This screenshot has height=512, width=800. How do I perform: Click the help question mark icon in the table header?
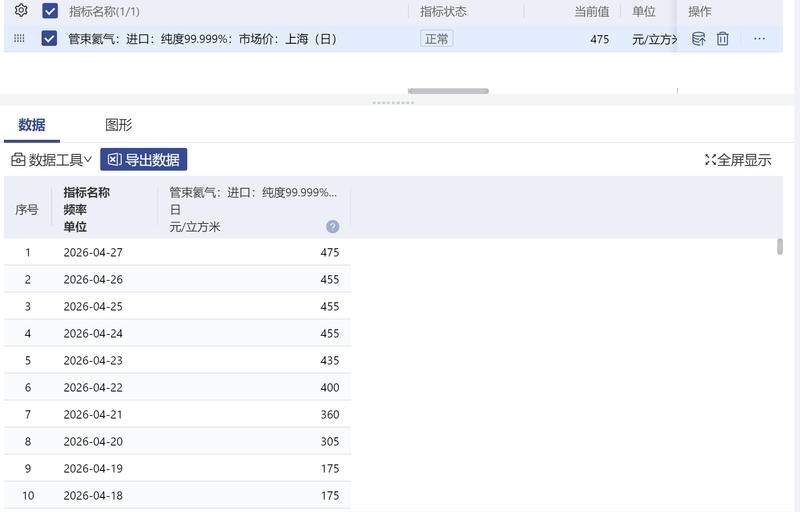[333, 227]
